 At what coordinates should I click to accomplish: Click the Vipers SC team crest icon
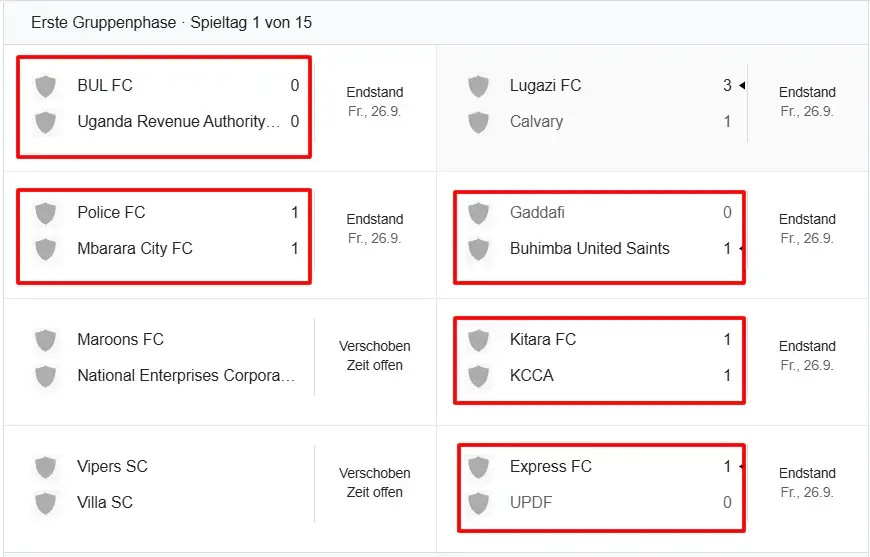45,467
